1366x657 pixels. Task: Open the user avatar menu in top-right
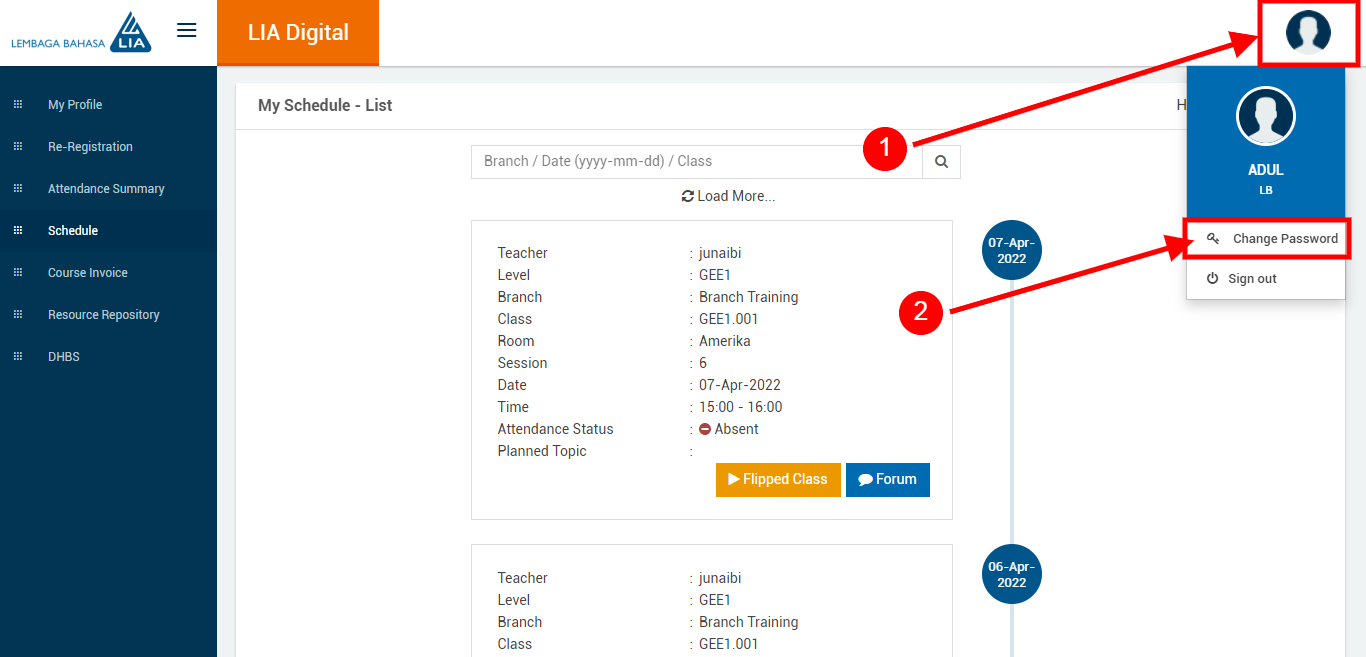pyautogui.click(x=1308, y=32)
